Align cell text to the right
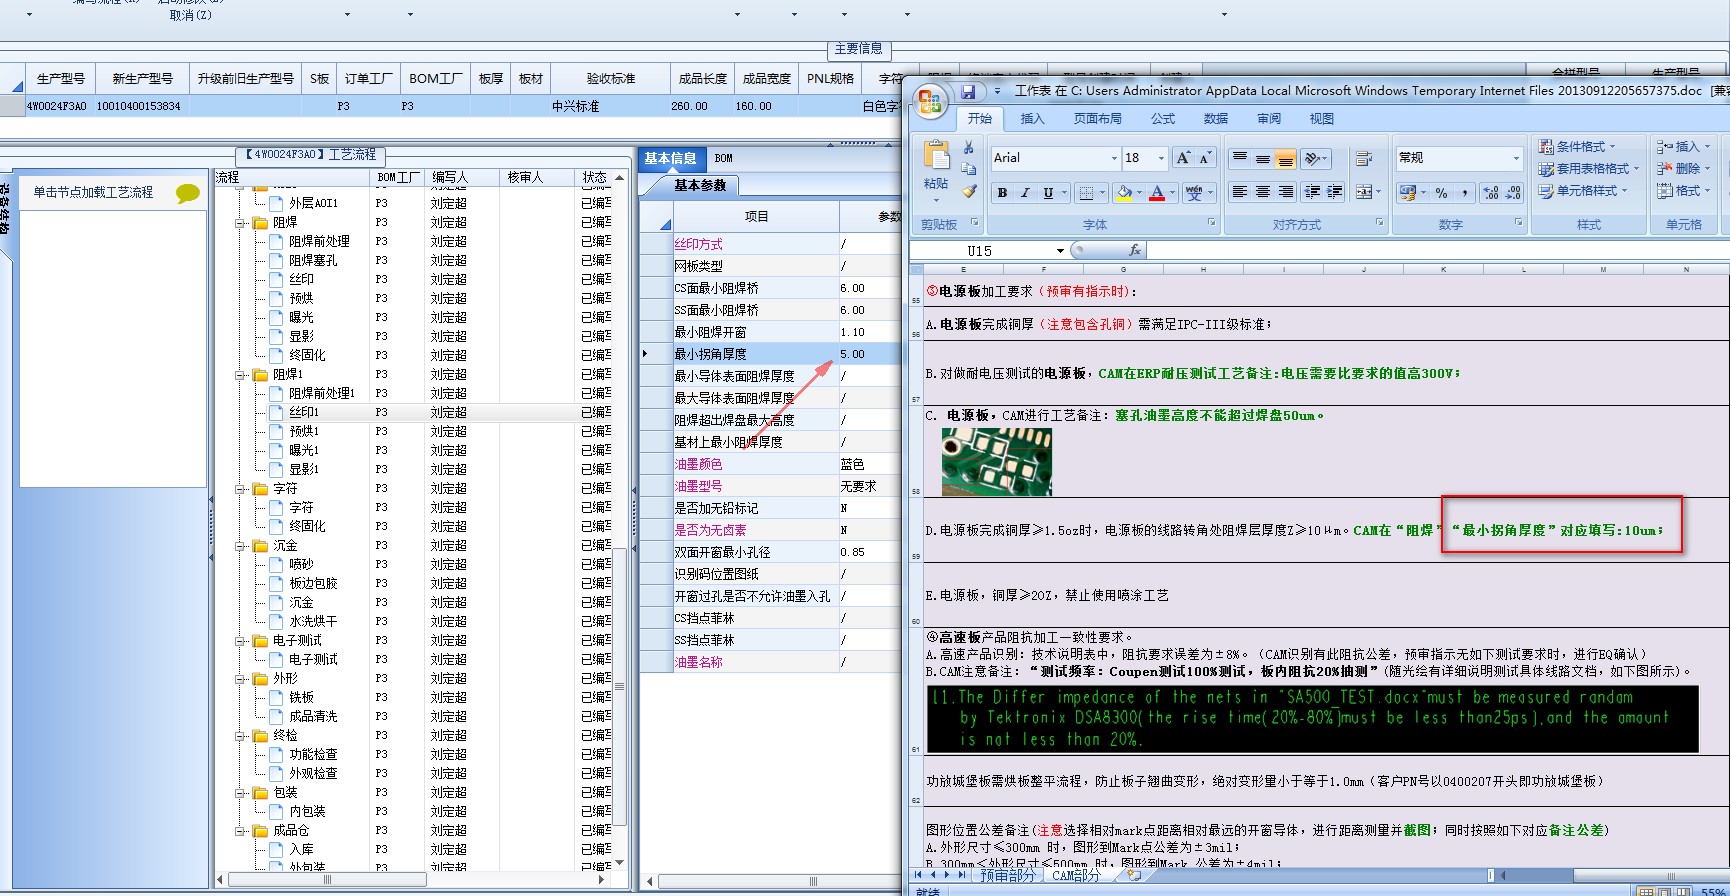The image size is (1730, 896). pyautogui.click(x=1286, y=192)
